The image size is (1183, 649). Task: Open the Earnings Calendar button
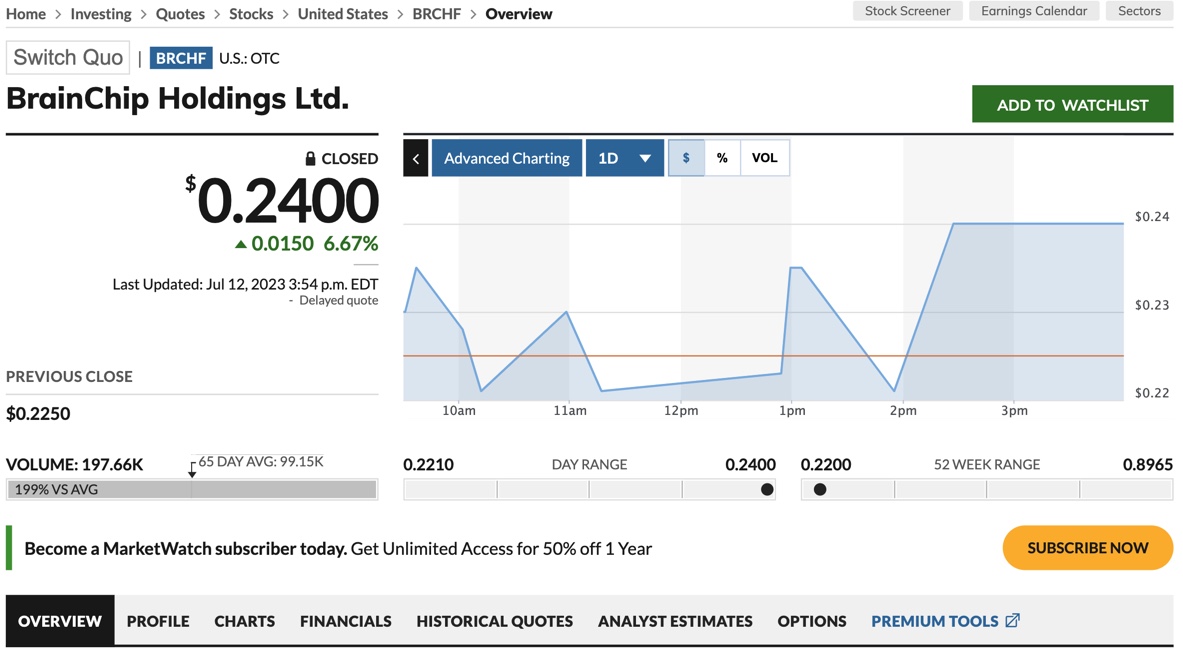pos(1034,11)
